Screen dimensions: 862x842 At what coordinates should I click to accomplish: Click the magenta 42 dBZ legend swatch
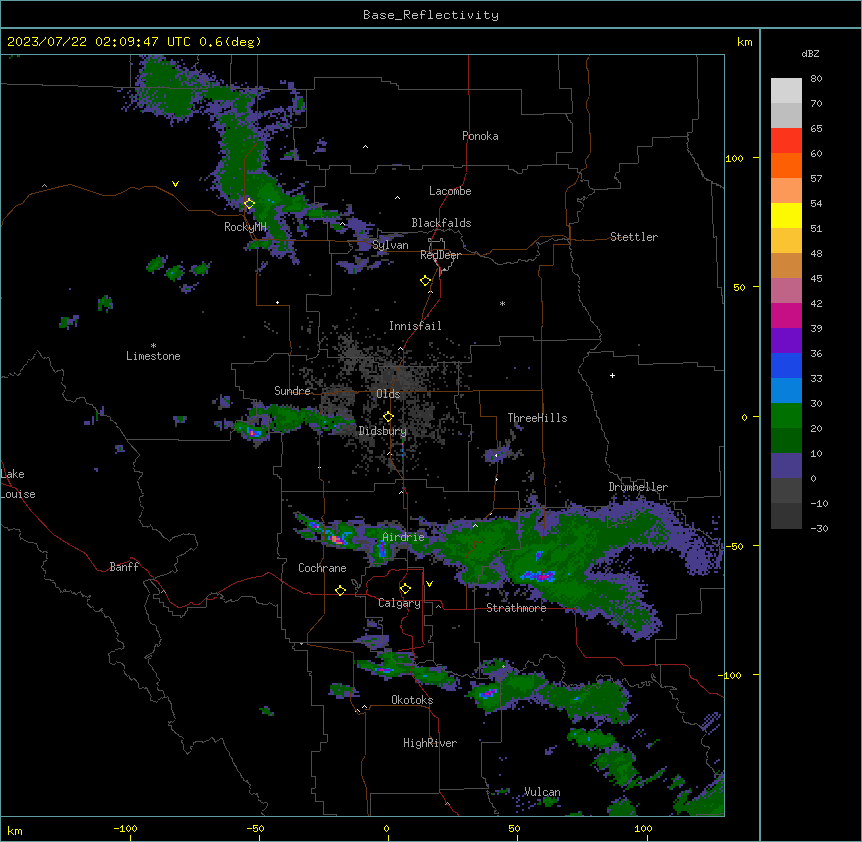[x=786, y=315]
